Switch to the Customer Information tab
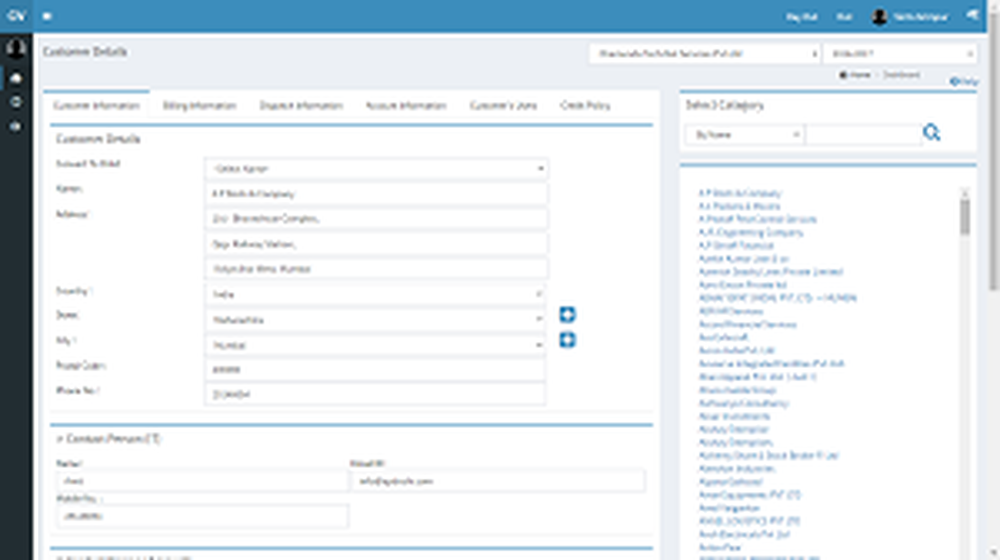Screen dimensions: 1000x560 [x=96, y=105]
